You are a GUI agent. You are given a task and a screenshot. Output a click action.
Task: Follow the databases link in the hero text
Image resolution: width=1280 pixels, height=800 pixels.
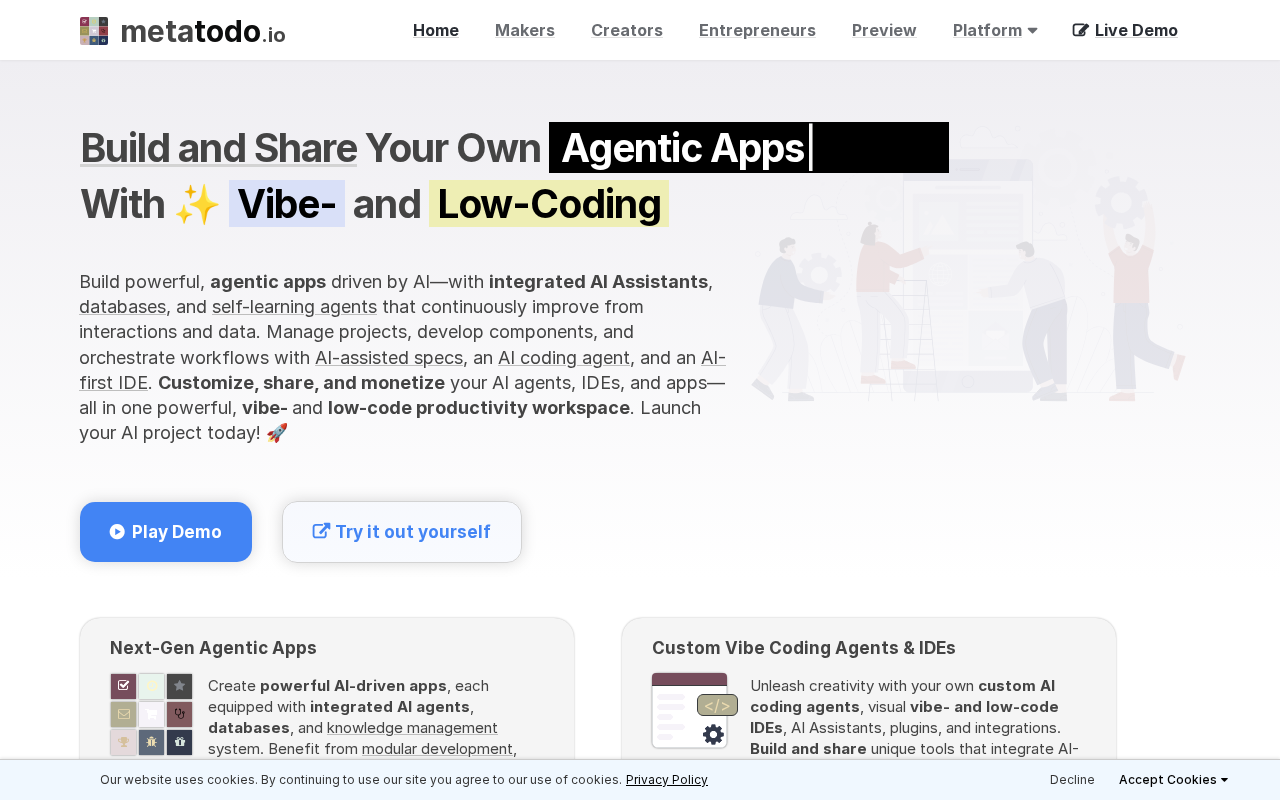point(123,307)
